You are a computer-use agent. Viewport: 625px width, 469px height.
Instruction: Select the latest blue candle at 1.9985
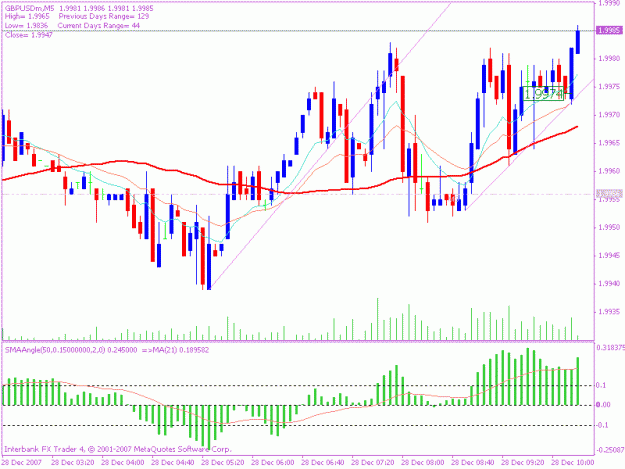pyautogui.click(x=578, y=42)
